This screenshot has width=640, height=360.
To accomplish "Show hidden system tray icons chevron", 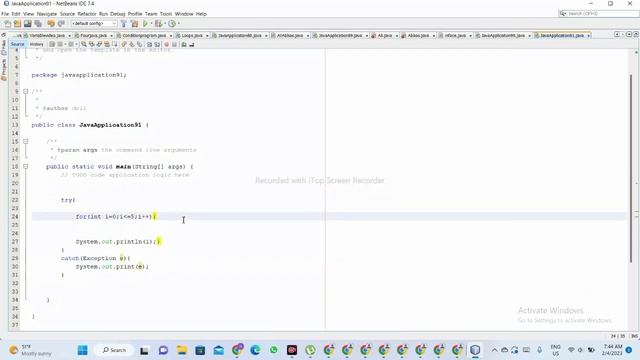I will click(494, 350).
